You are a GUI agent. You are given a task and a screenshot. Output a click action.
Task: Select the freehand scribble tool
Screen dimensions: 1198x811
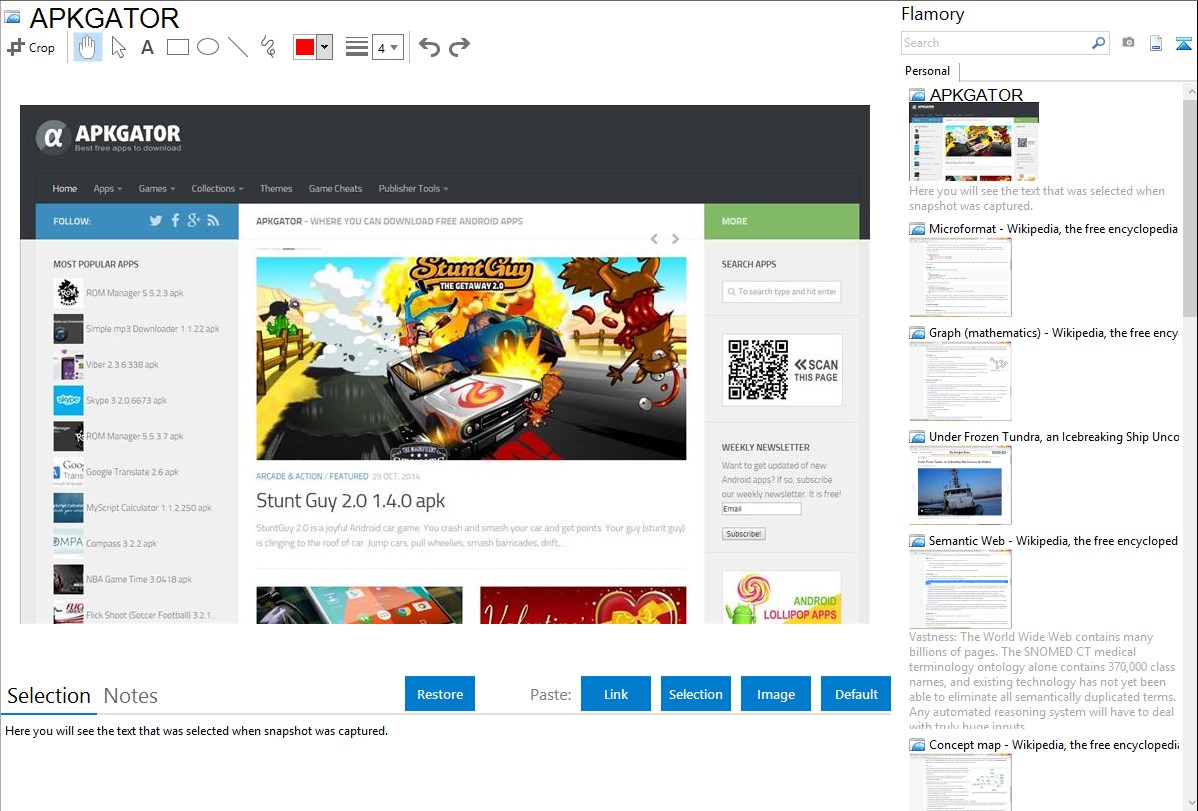point(268,47)
